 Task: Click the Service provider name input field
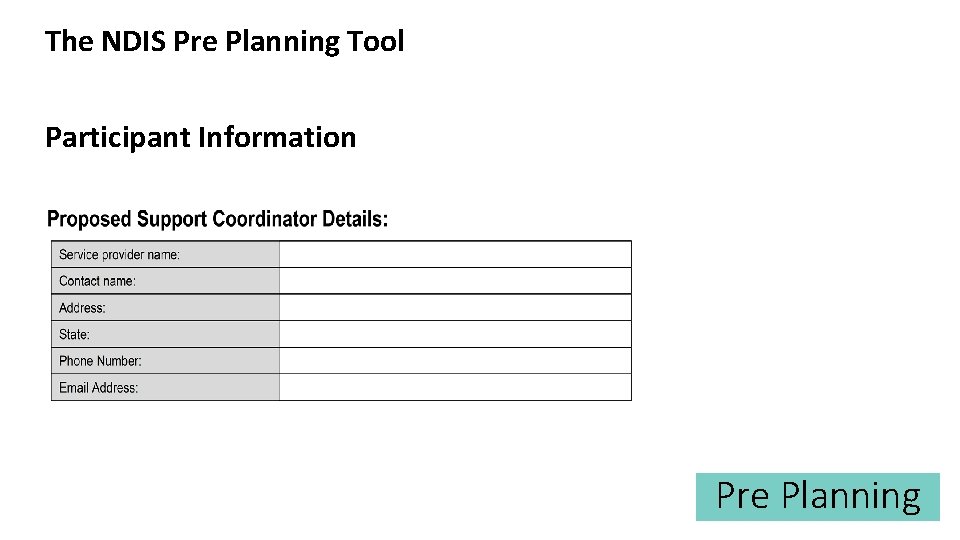[x=455, y=254]
